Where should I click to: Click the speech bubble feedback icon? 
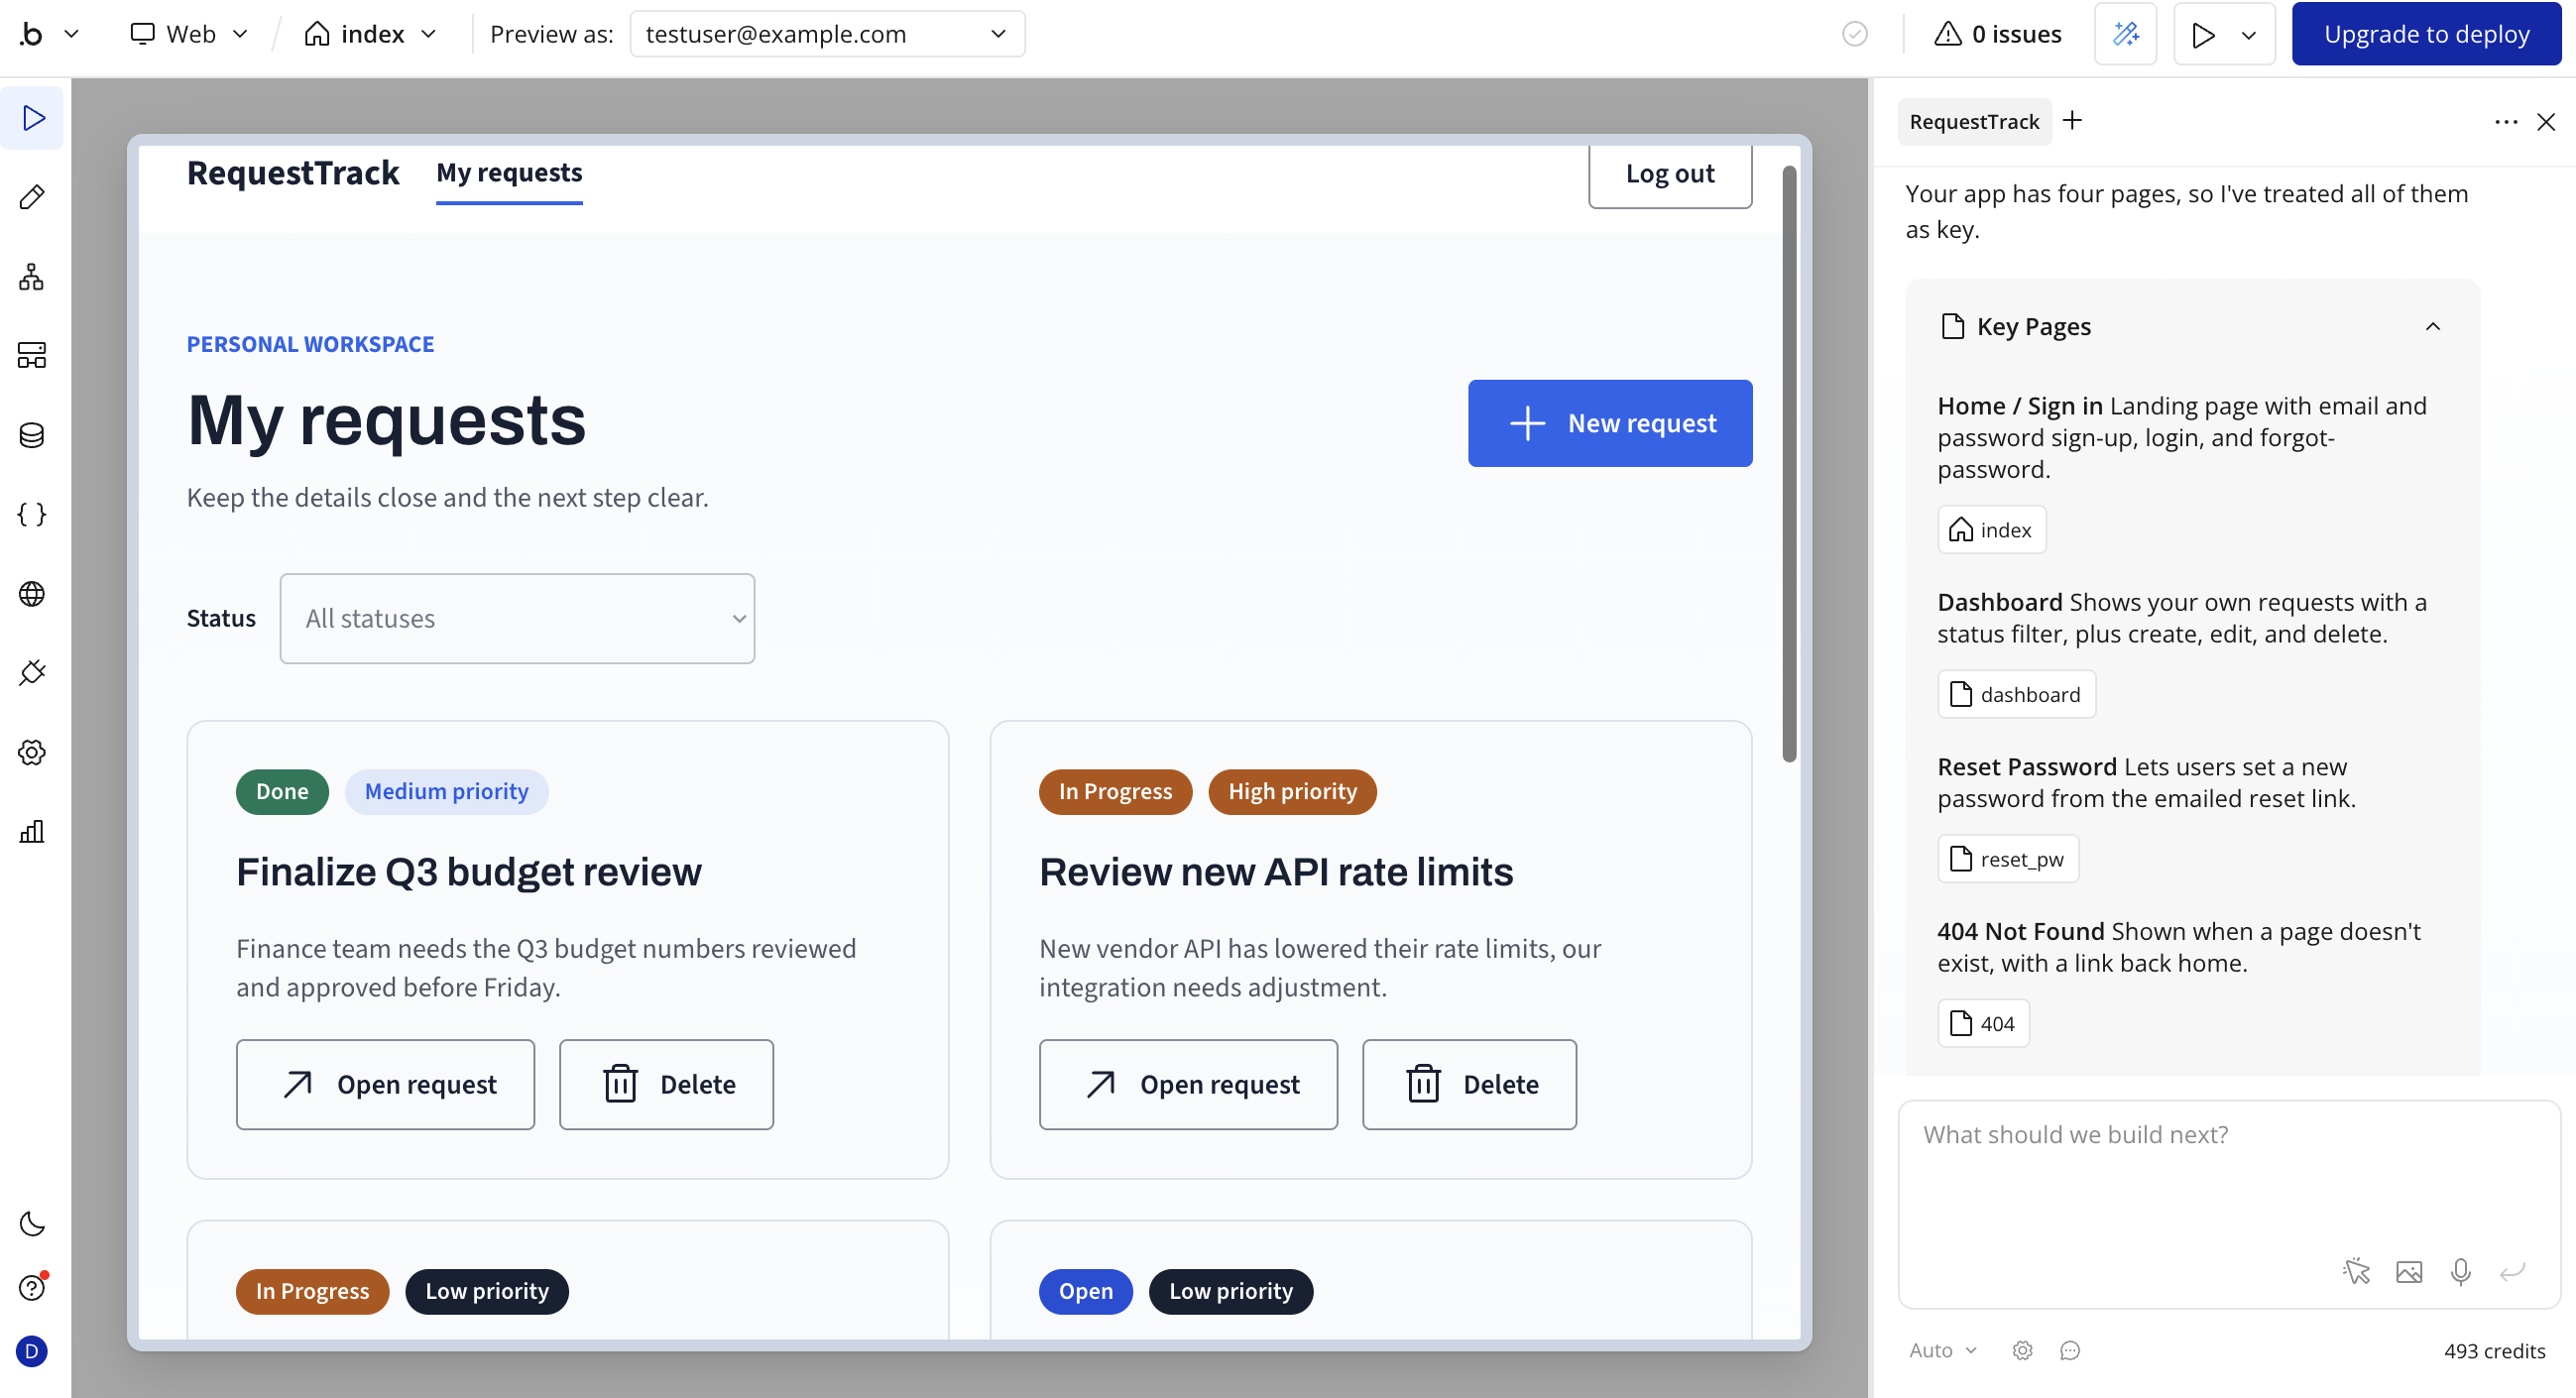click(x=2070, y=1351)
